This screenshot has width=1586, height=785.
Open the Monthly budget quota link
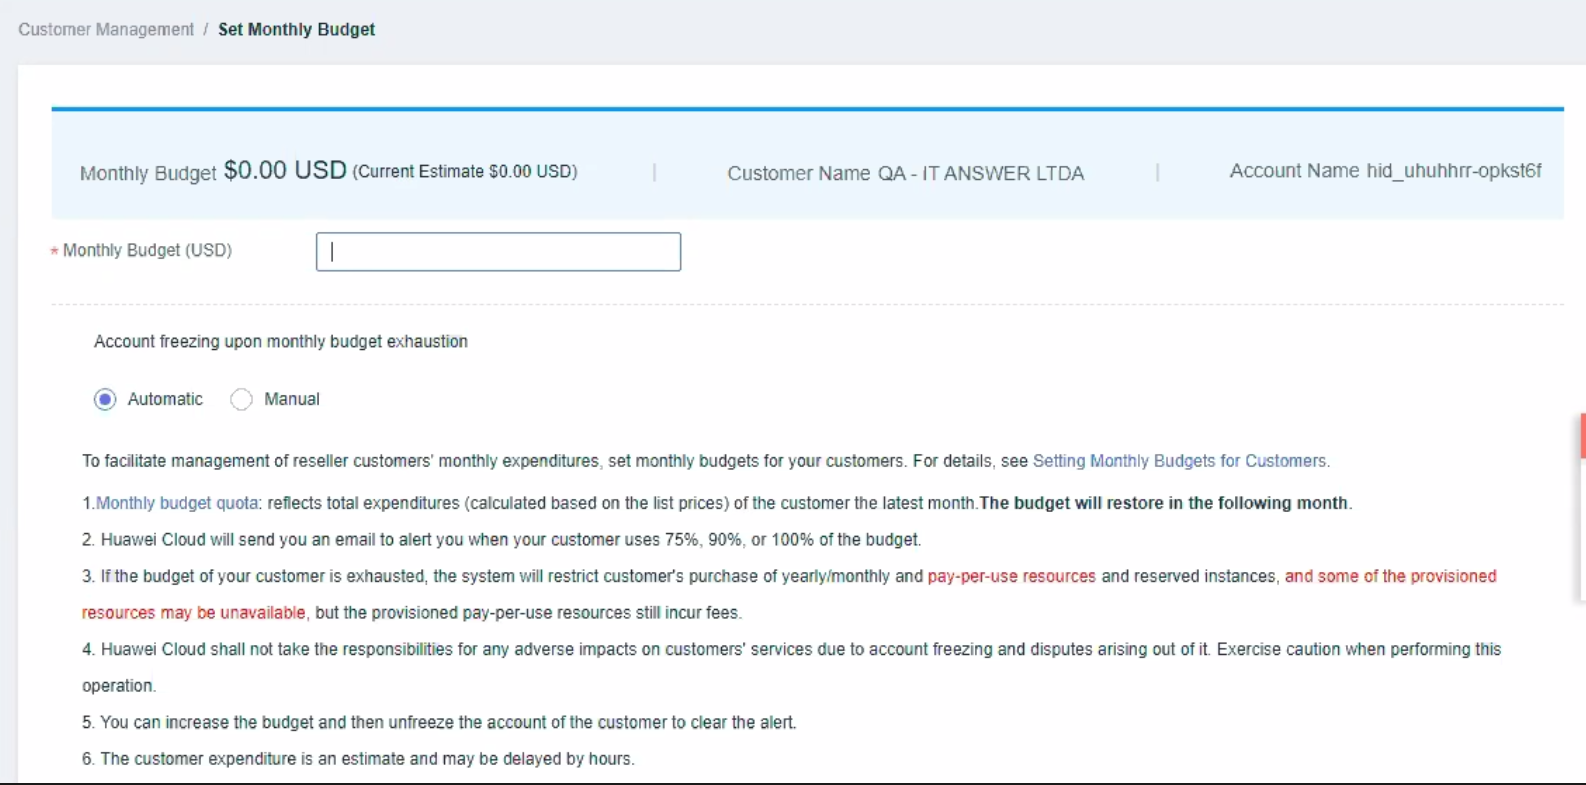(x=177, y=503)
